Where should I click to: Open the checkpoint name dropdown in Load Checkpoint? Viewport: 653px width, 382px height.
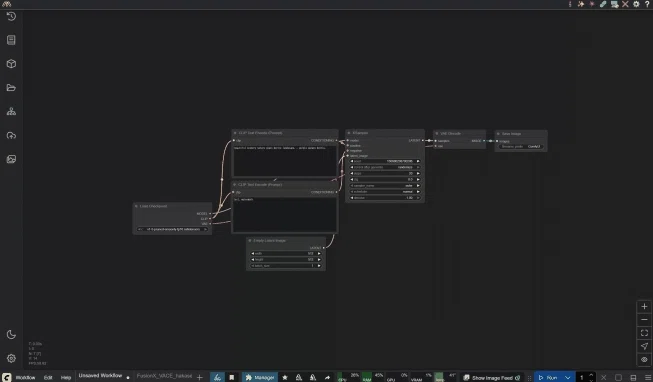pos(172,229)
